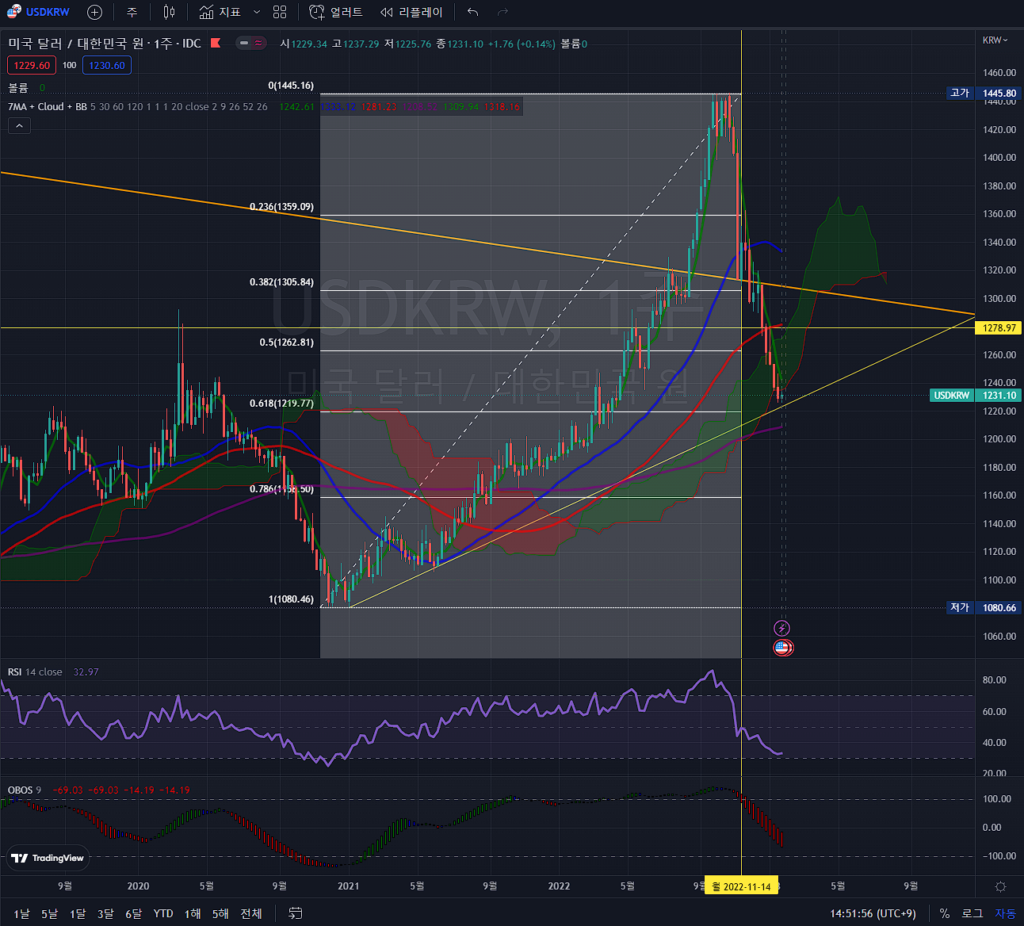Open the layout grid selector icon
Image resolution: width=1024 pixels, height=926 pixels.
tap(280, 12)
